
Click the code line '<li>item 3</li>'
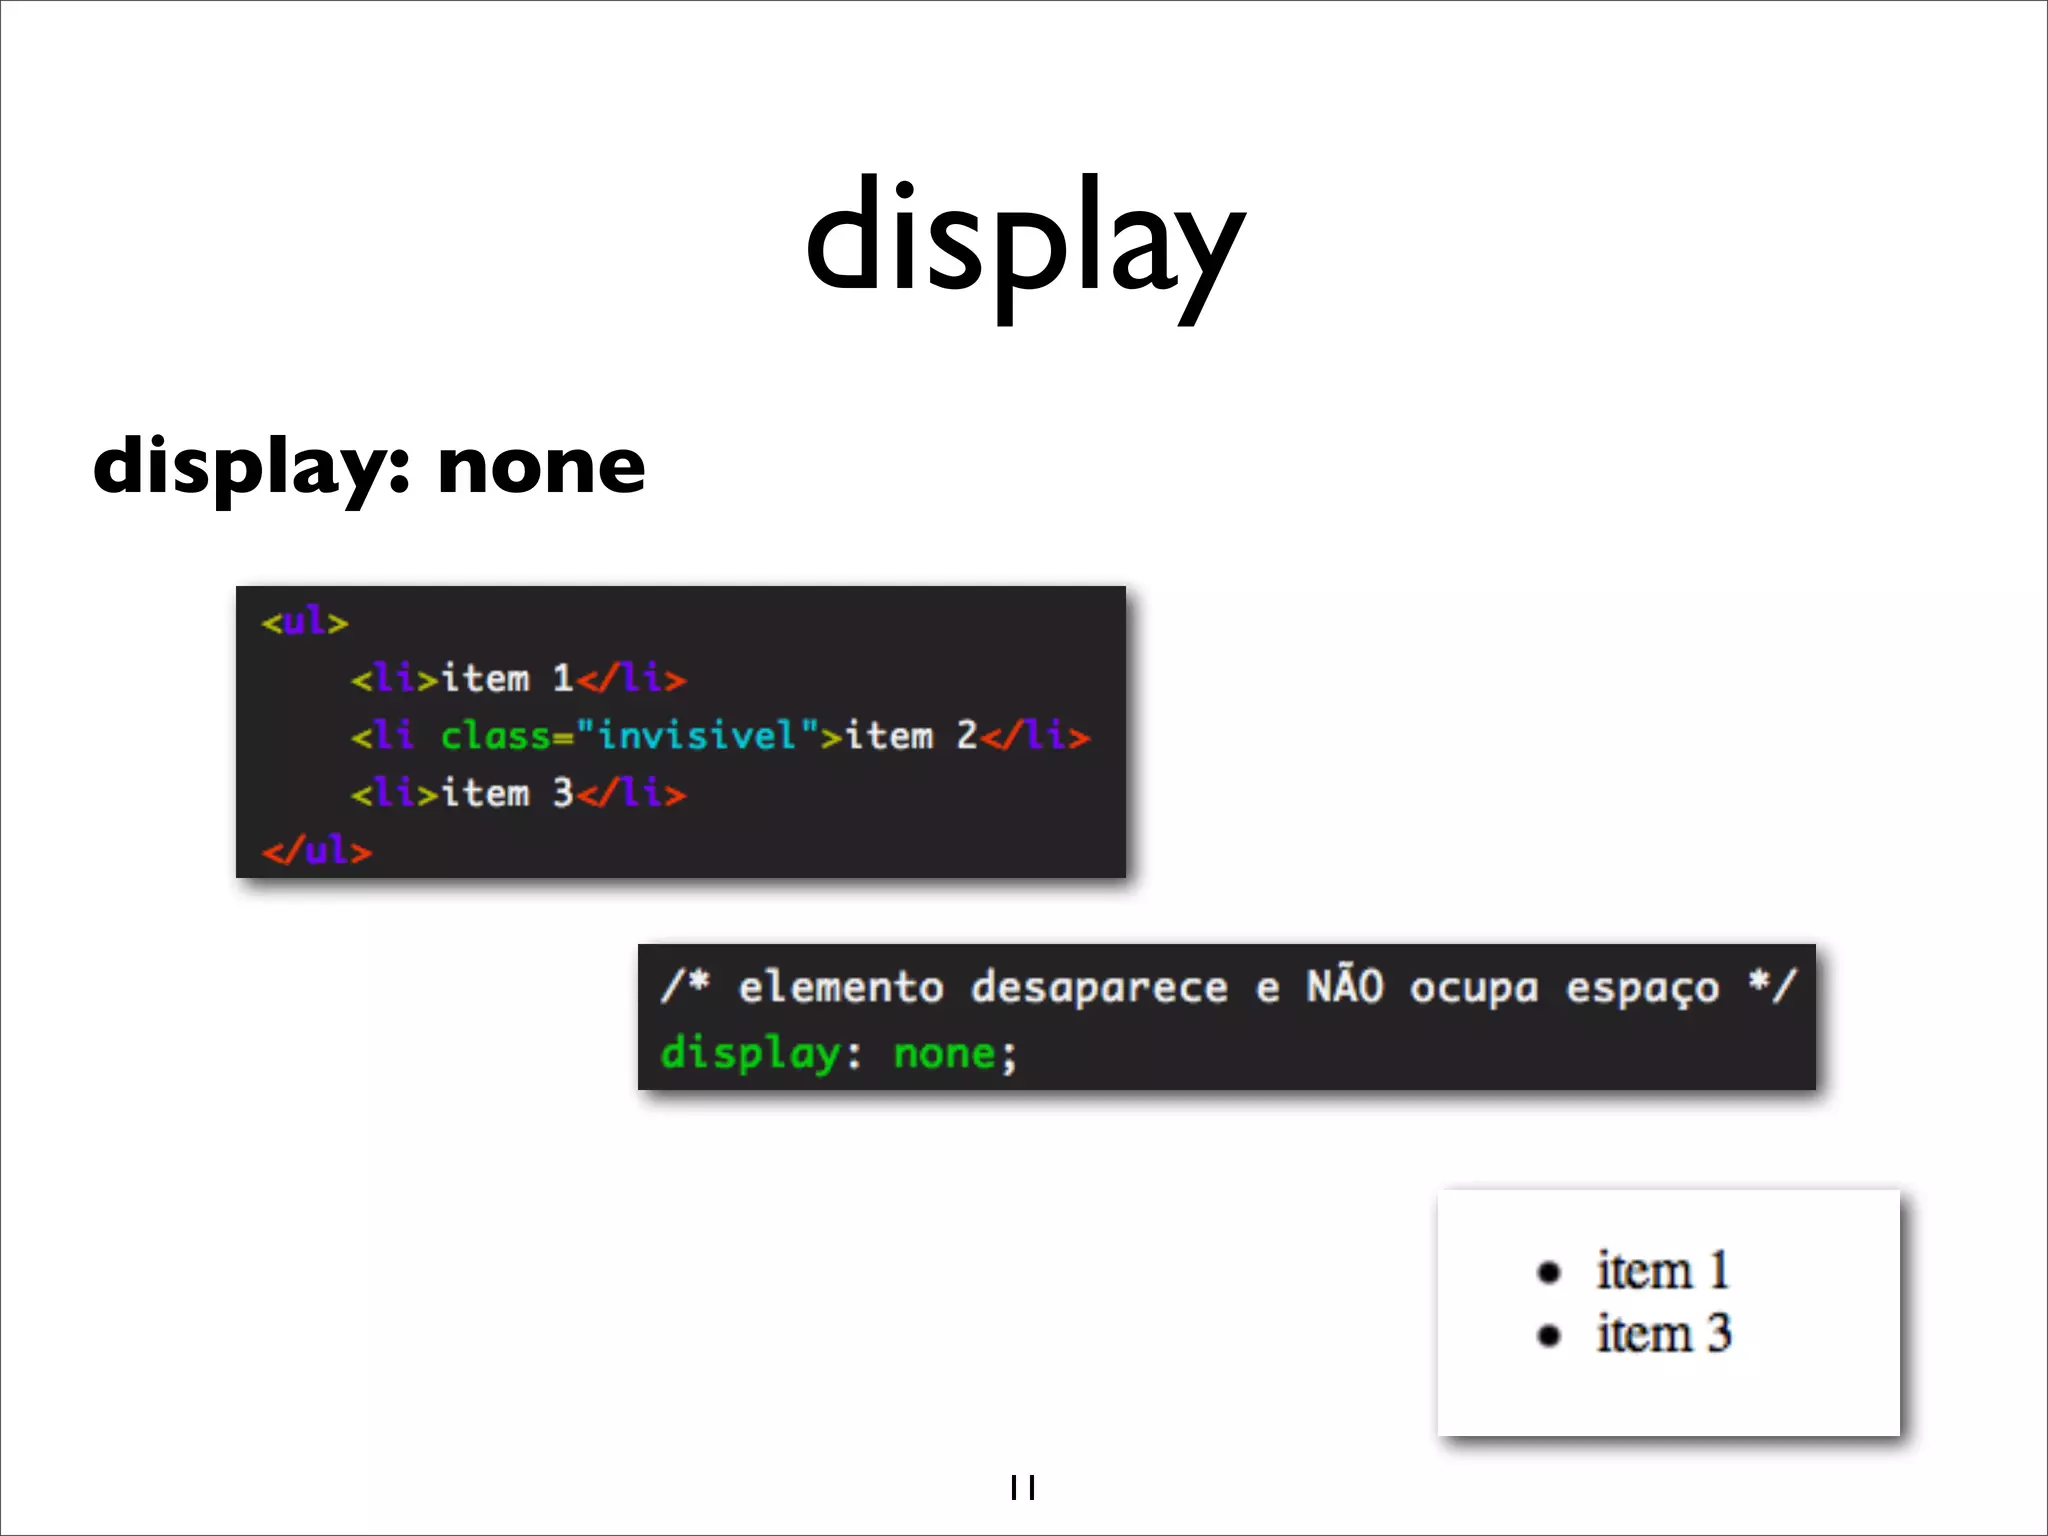pyautogui.click(x=518, y=794)
